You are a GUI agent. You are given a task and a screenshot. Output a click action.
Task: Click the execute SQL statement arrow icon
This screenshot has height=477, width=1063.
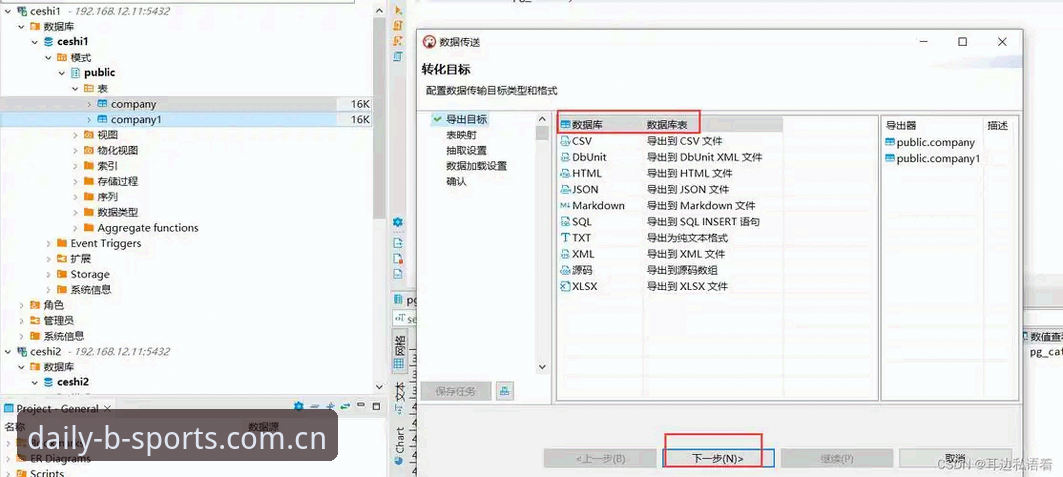pyautogui.click(x=398, y=9)
